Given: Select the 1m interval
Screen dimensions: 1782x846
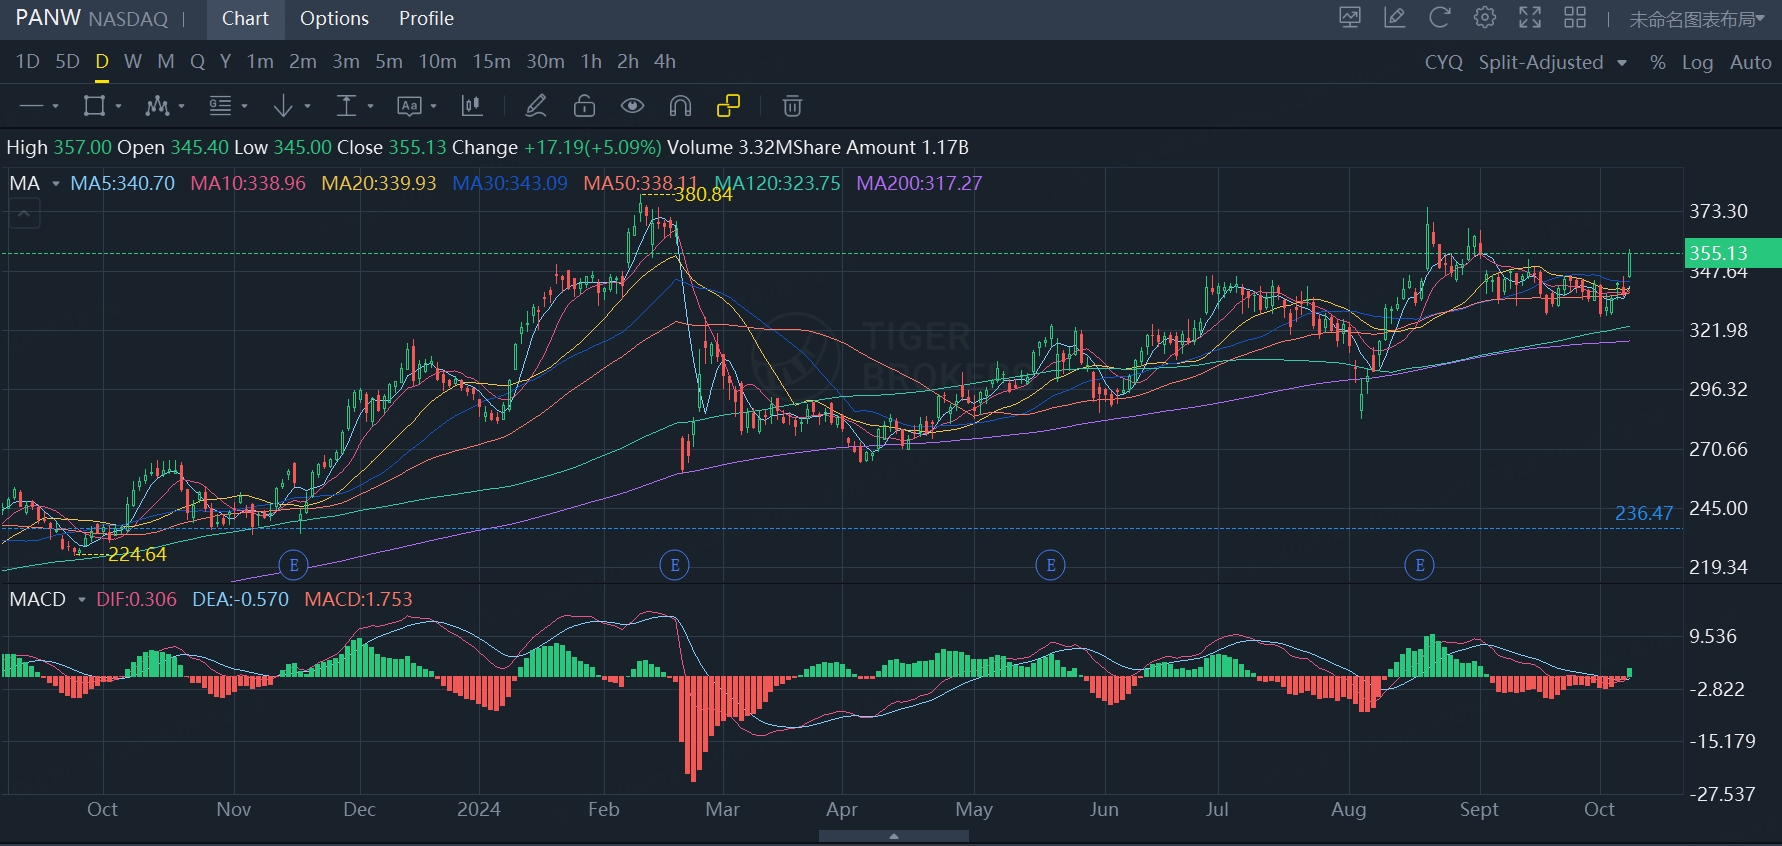Looking at the screenshot, I should 260,62.
